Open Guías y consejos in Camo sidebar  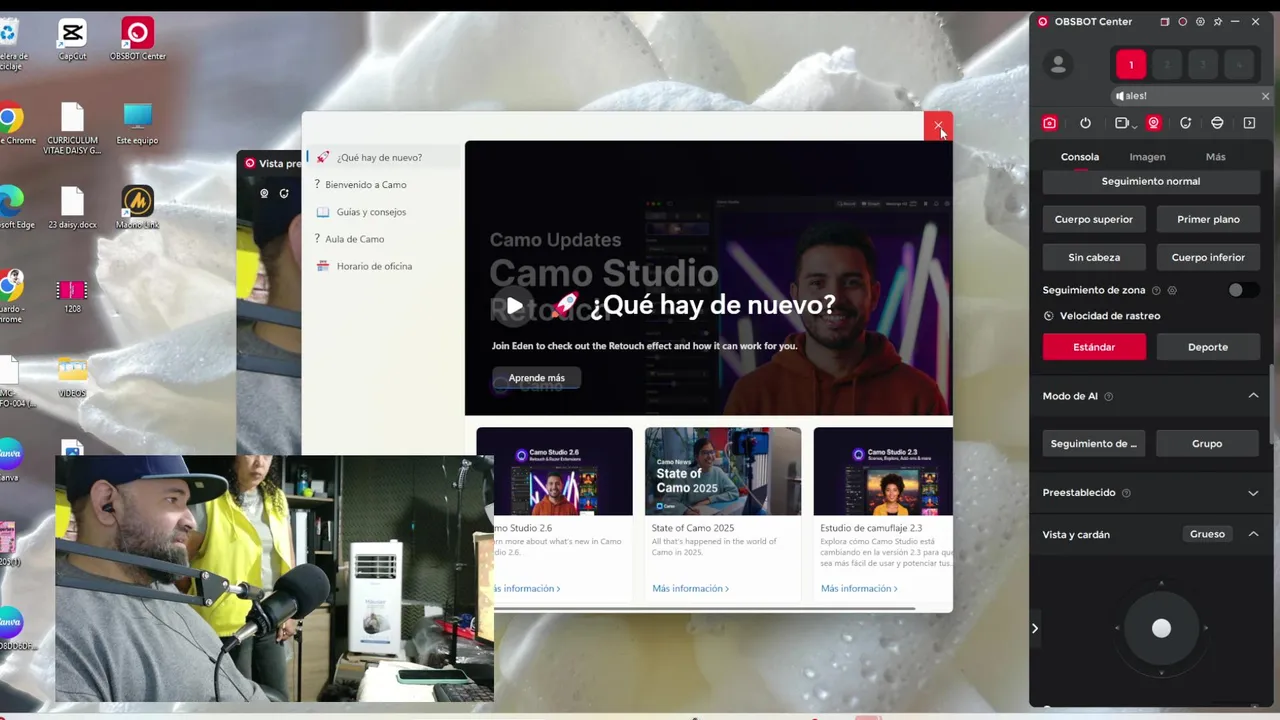pos(383,212)
